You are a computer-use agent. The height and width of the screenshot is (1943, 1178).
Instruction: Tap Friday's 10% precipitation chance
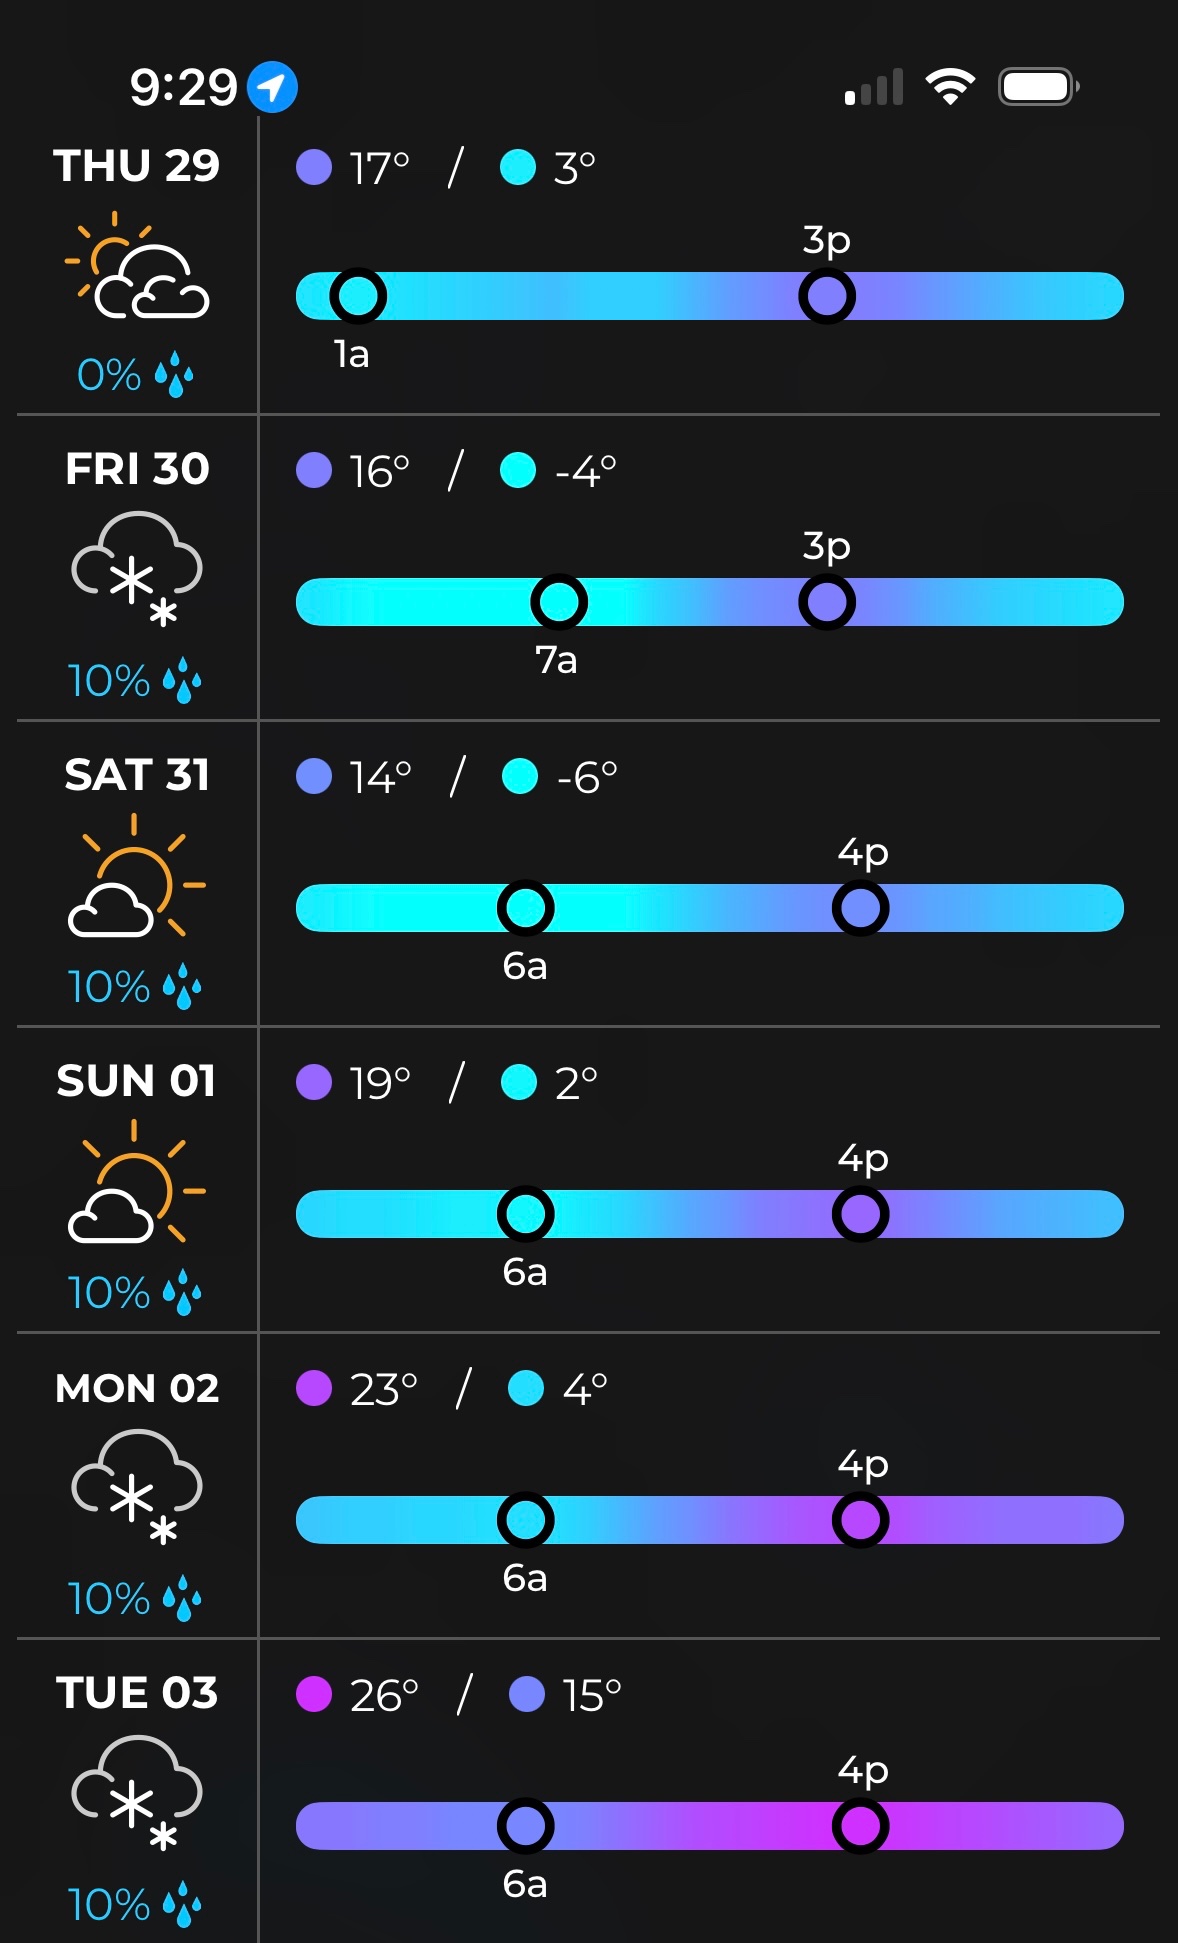click(x=108, y=681)
